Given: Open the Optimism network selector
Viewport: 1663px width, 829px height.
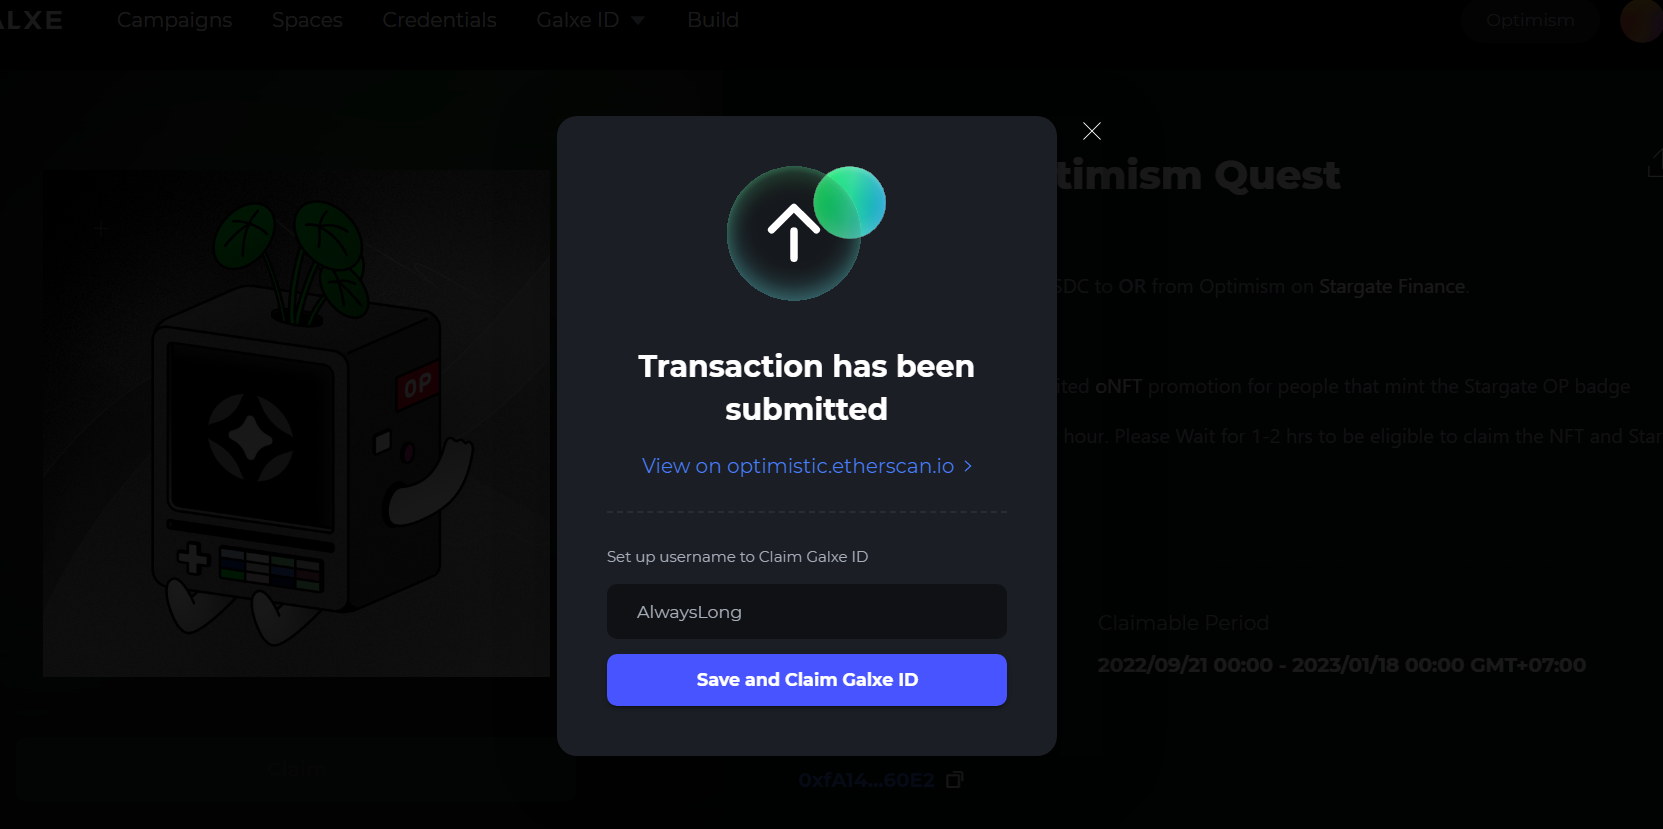Looking at the screenshot, I should (x=1530, y=20).
